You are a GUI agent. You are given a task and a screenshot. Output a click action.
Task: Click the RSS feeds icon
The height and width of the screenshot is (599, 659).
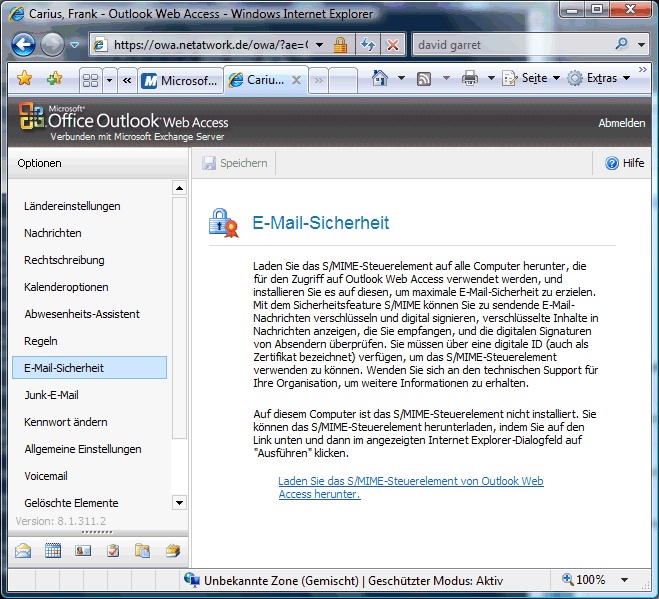point(424,79)
